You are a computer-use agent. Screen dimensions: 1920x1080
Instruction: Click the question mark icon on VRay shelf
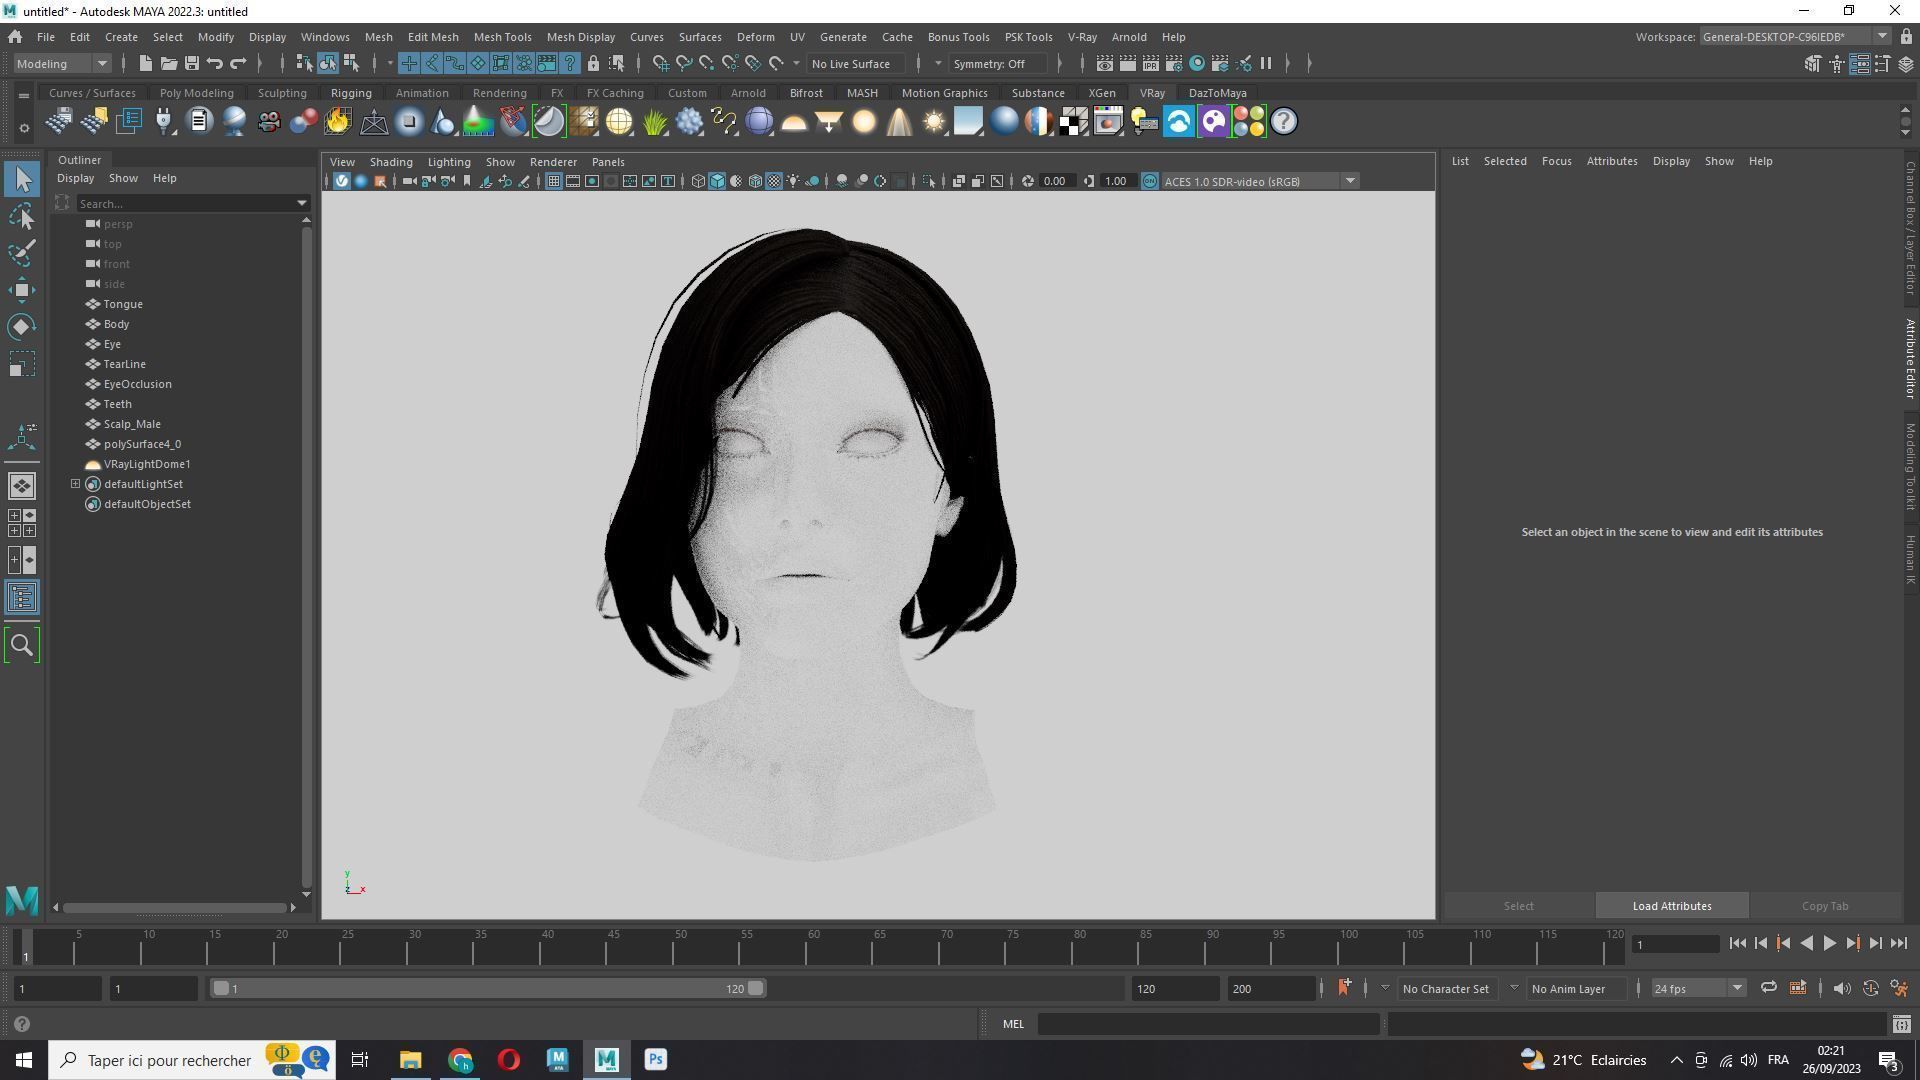[1284, 122]
